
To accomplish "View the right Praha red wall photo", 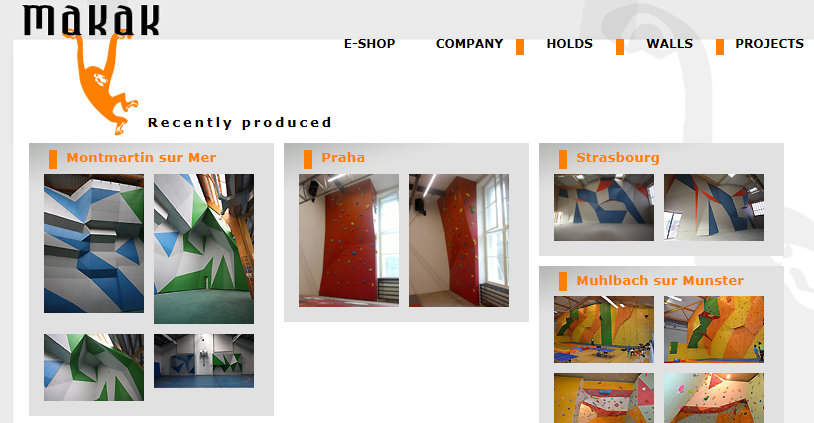I will [459, 240].
